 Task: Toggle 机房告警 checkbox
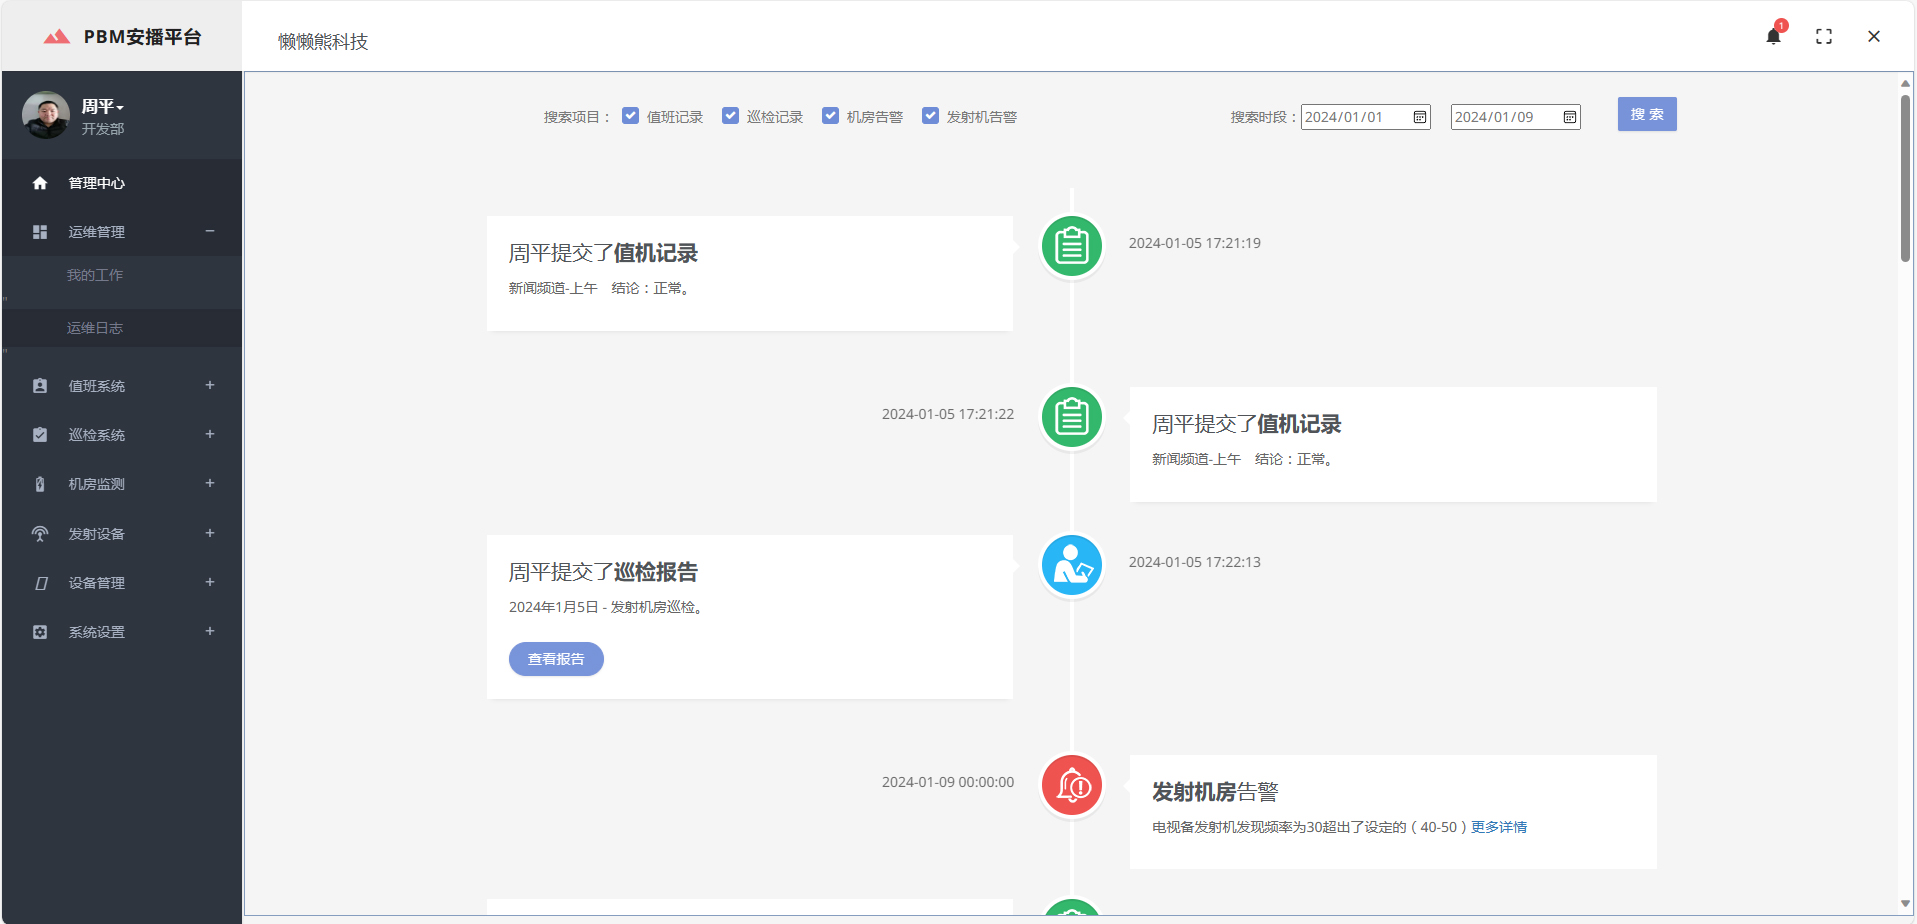[831, 116]
